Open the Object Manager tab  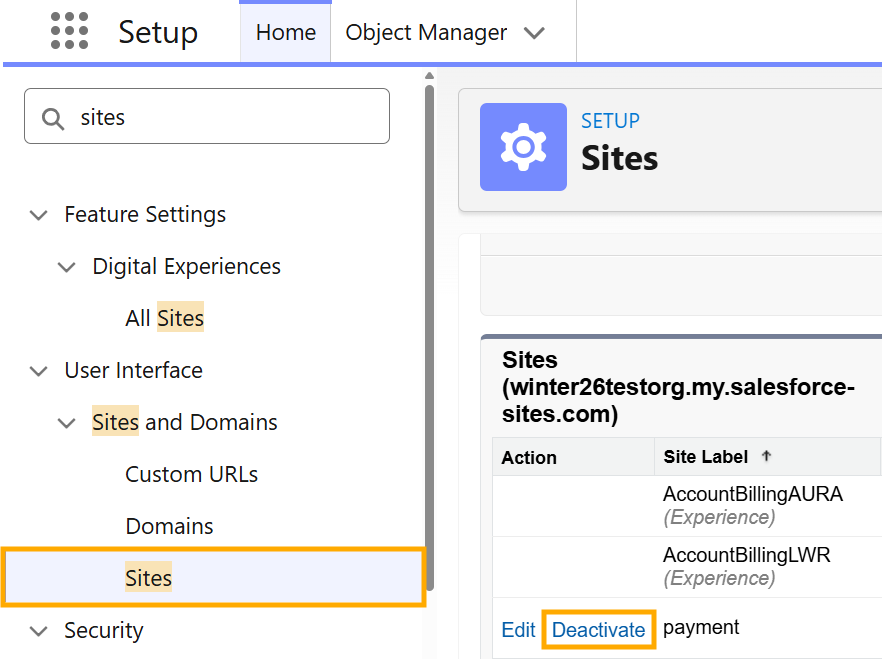coord(426,32)
